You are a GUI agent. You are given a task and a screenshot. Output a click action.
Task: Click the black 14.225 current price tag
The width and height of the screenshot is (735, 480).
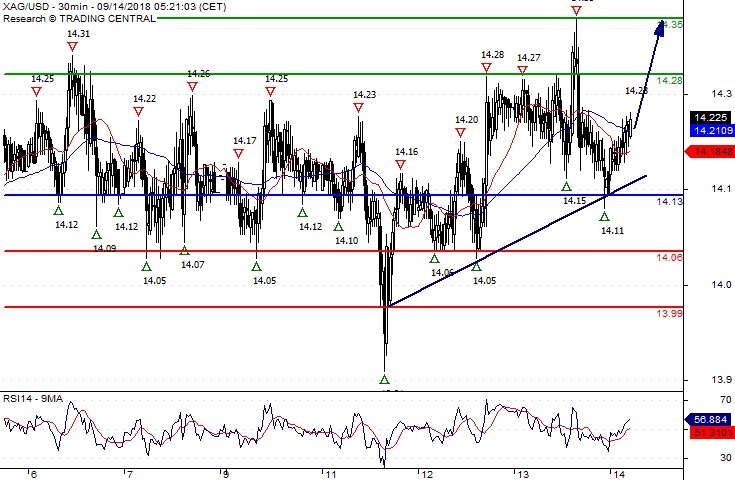tap(711, 117)
